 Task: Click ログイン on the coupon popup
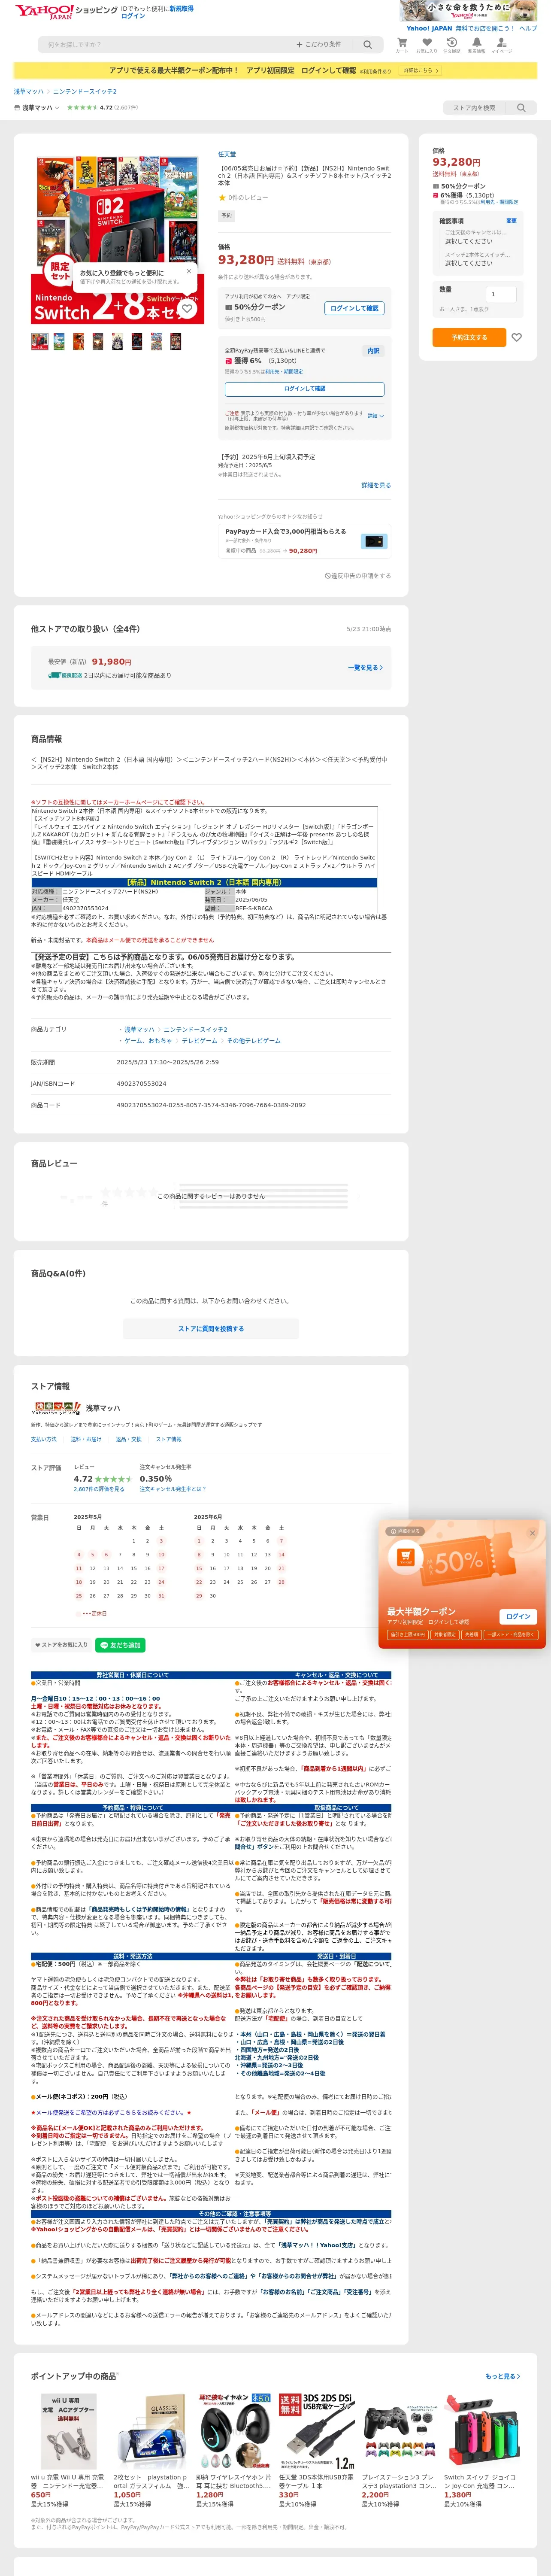click(518, 1616)
